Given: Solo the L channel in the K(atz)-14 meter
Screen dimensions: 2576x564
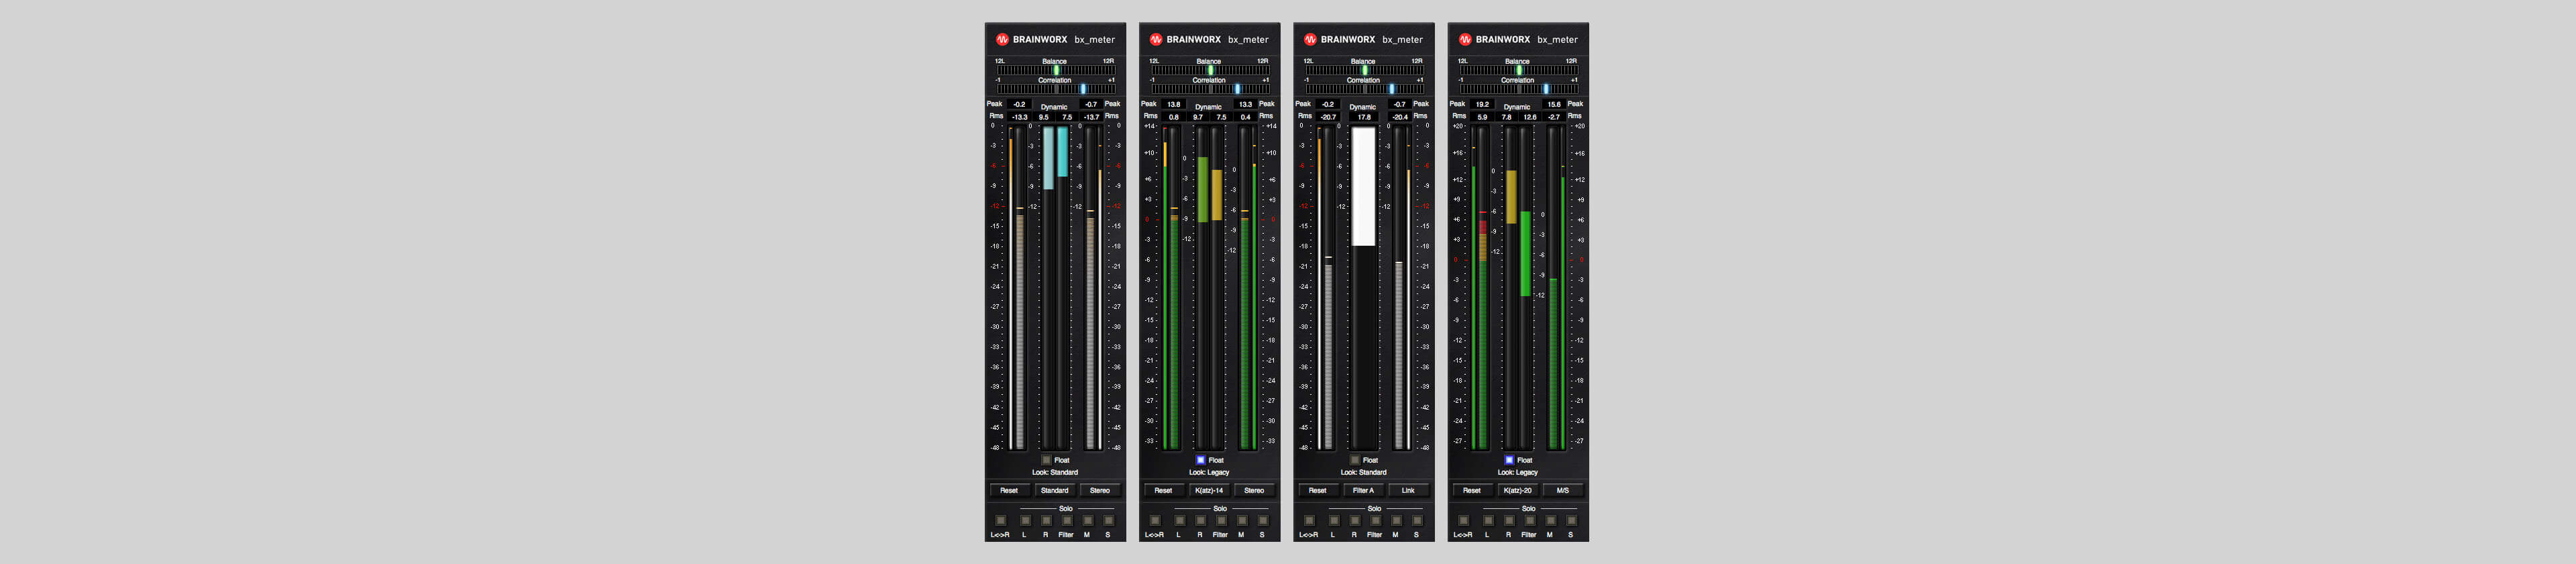Looking at the screenshot, I should pos(1180,520).
